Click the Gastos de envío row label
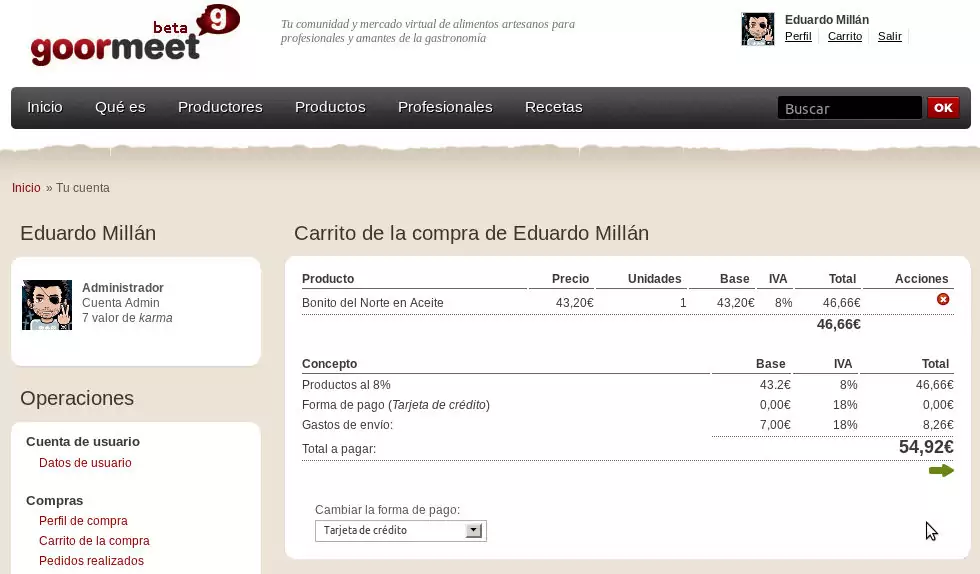Viewport: 980px width, 574px height. point(348,425)
